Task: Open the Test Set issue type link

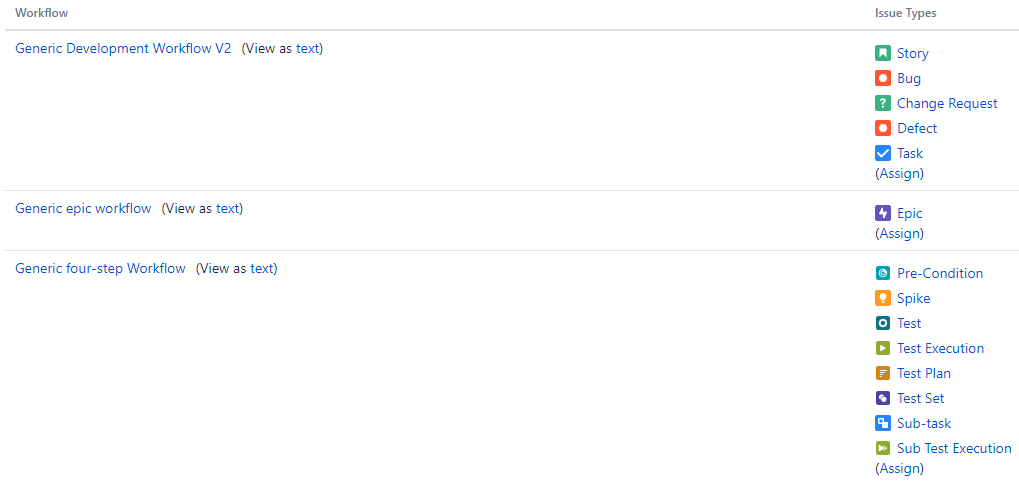Action: coord(921,398)
